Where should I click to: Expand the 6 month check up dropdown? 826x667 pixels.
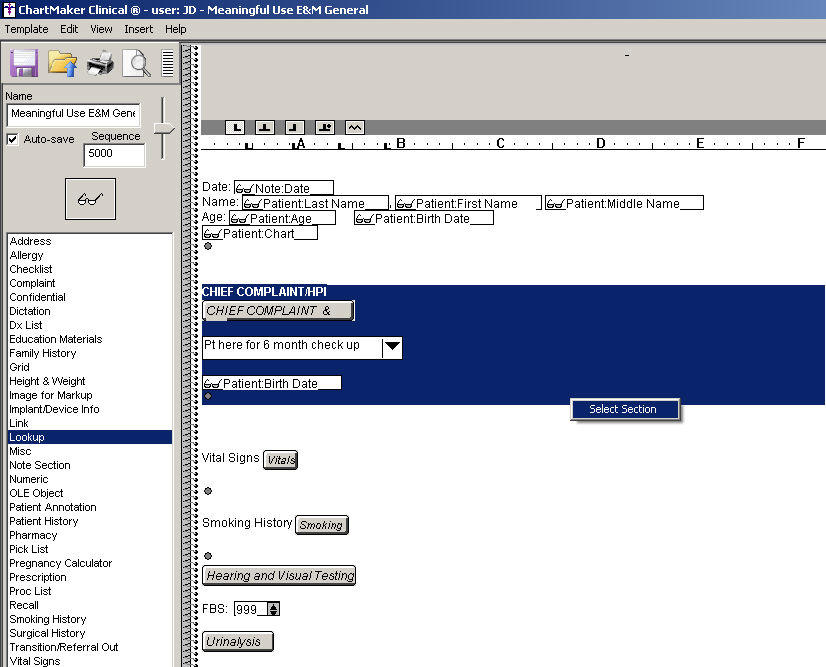(392, 347)
